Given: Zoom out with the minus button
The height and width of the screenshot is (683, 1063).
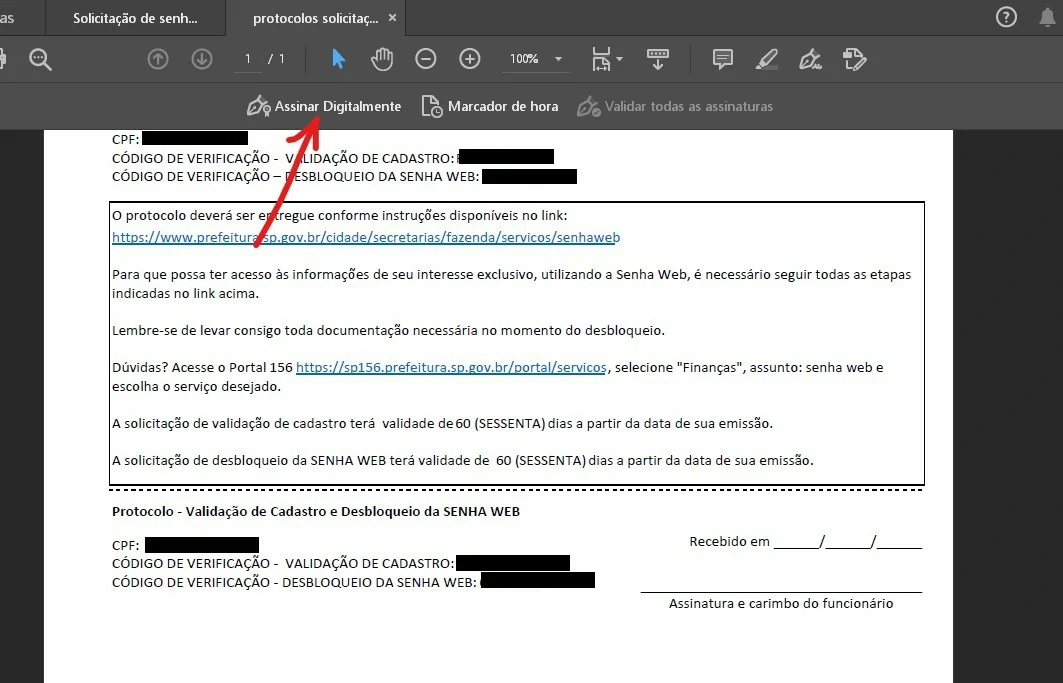Looking at the screenshot, I should point(426,59).
